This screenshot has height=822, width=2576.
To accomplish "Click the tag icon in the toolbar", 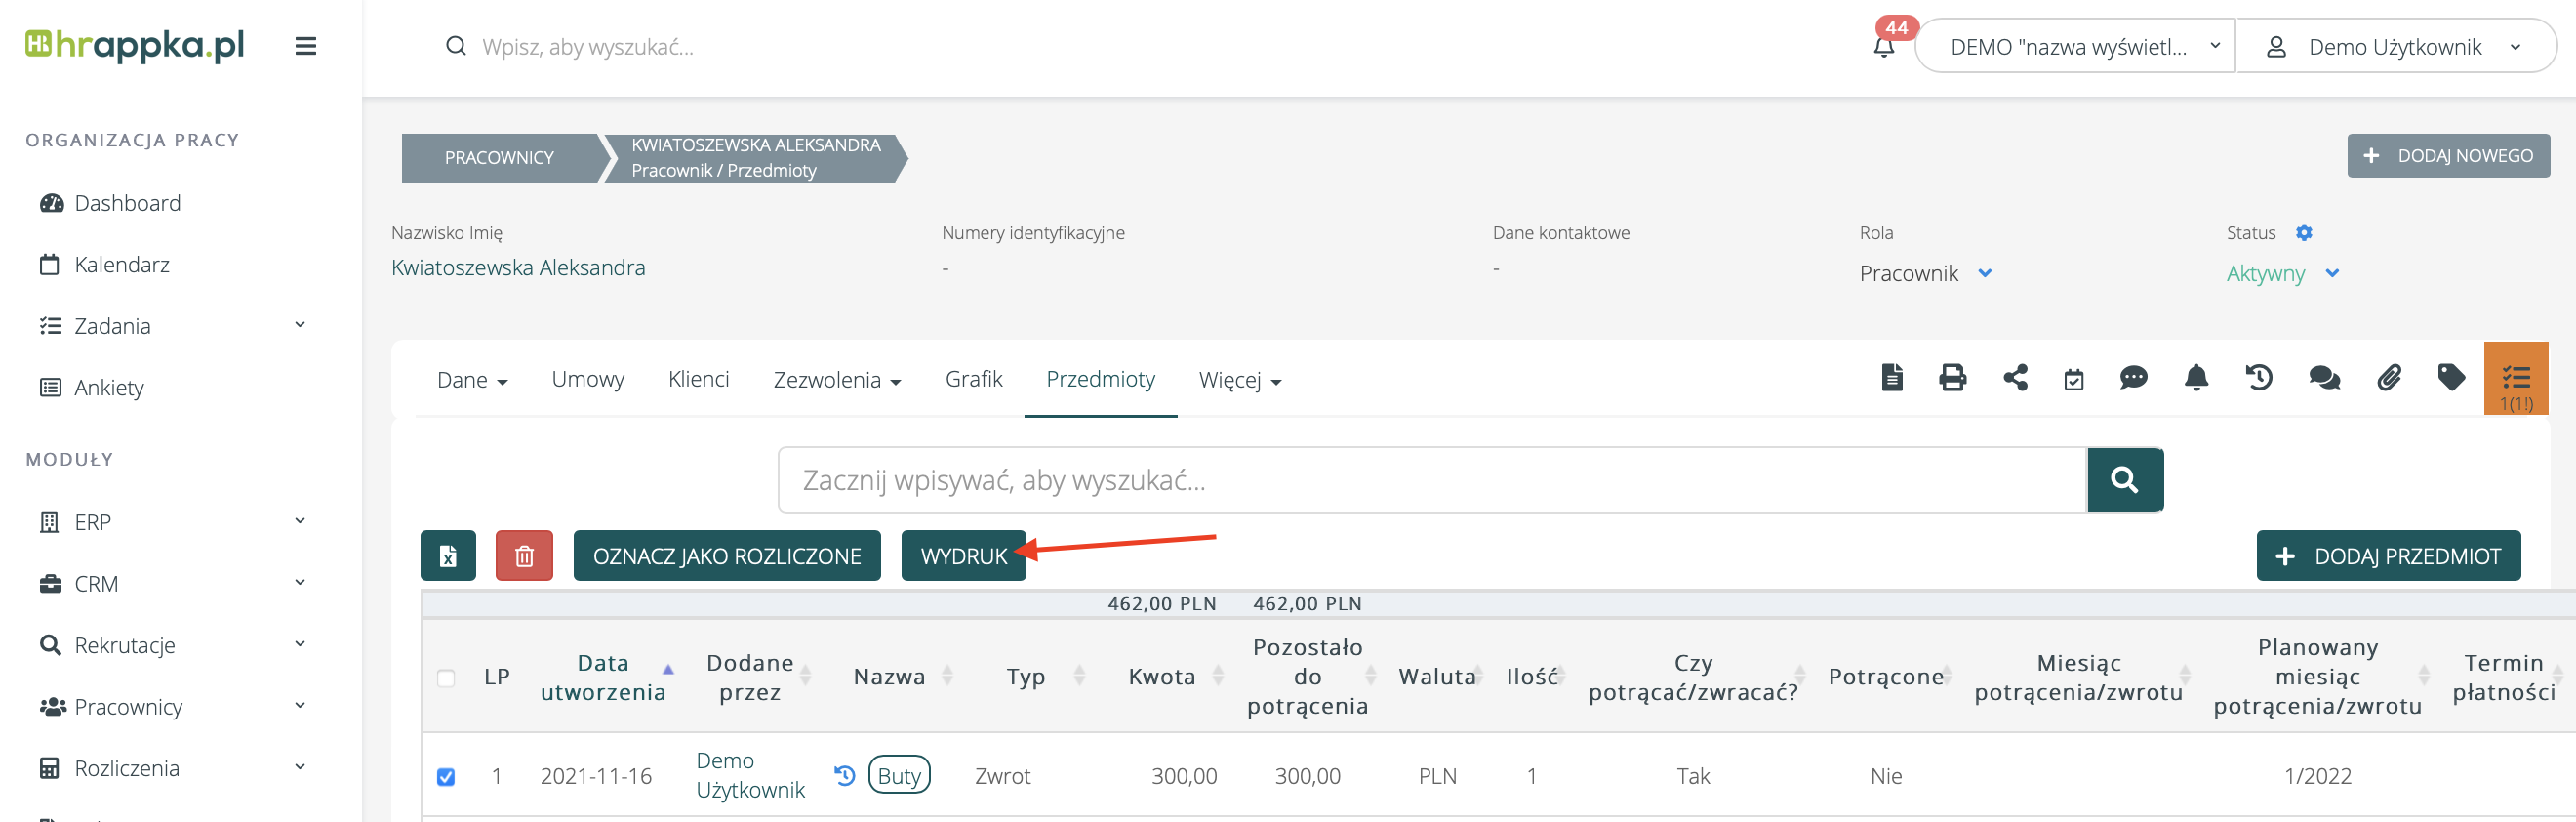I will pos(2451,378).
